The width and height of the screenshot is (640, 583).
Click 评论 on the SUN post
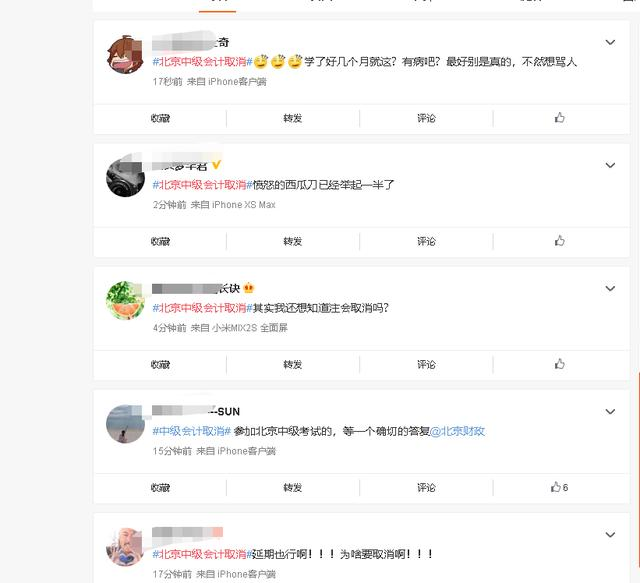point(426,487)
